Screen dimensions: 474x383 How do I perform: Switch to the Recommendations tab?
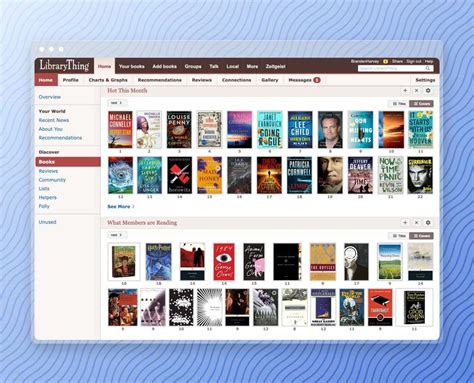click(160, 80)
